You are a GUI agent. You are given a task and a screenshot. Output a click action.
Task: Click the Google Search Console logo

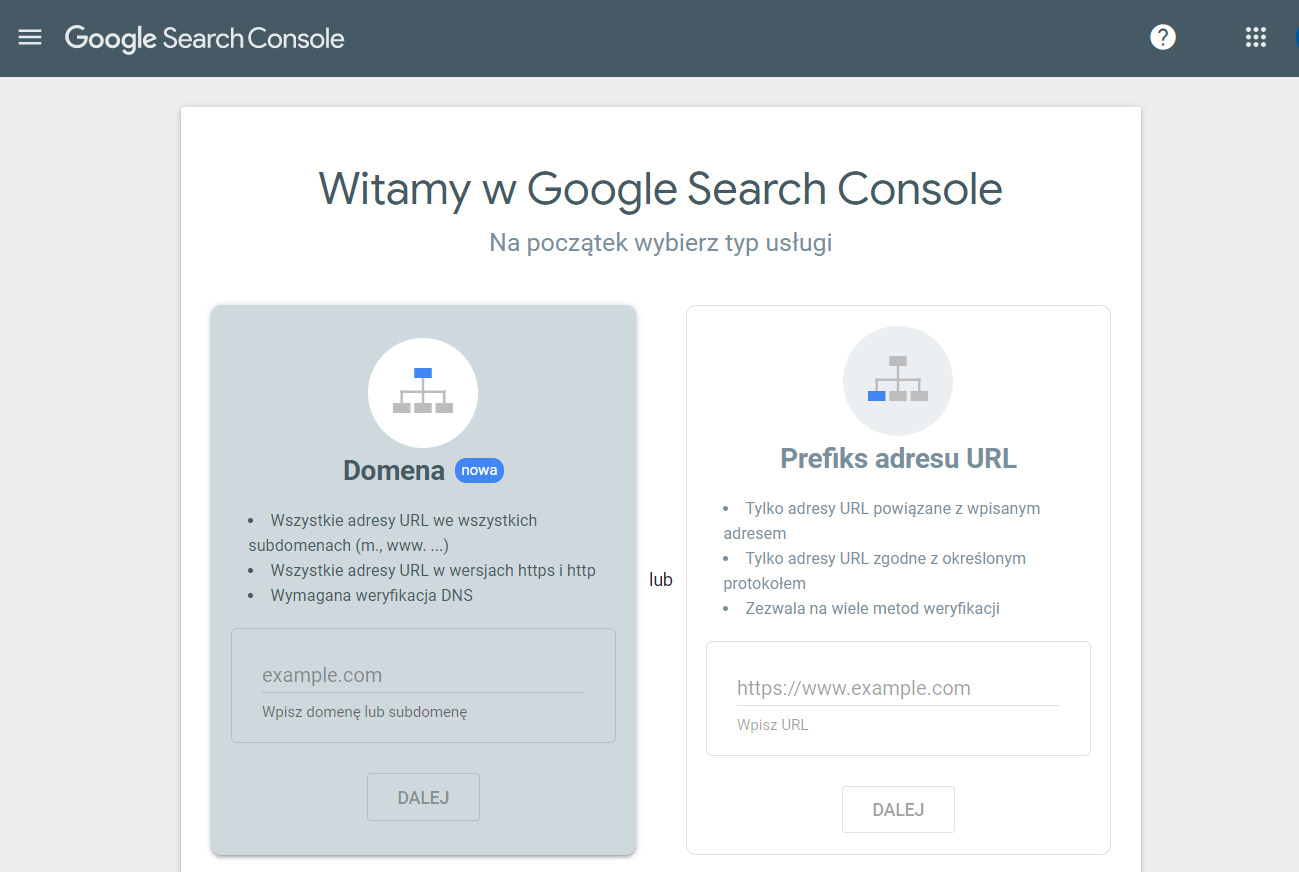pos(204,38)
